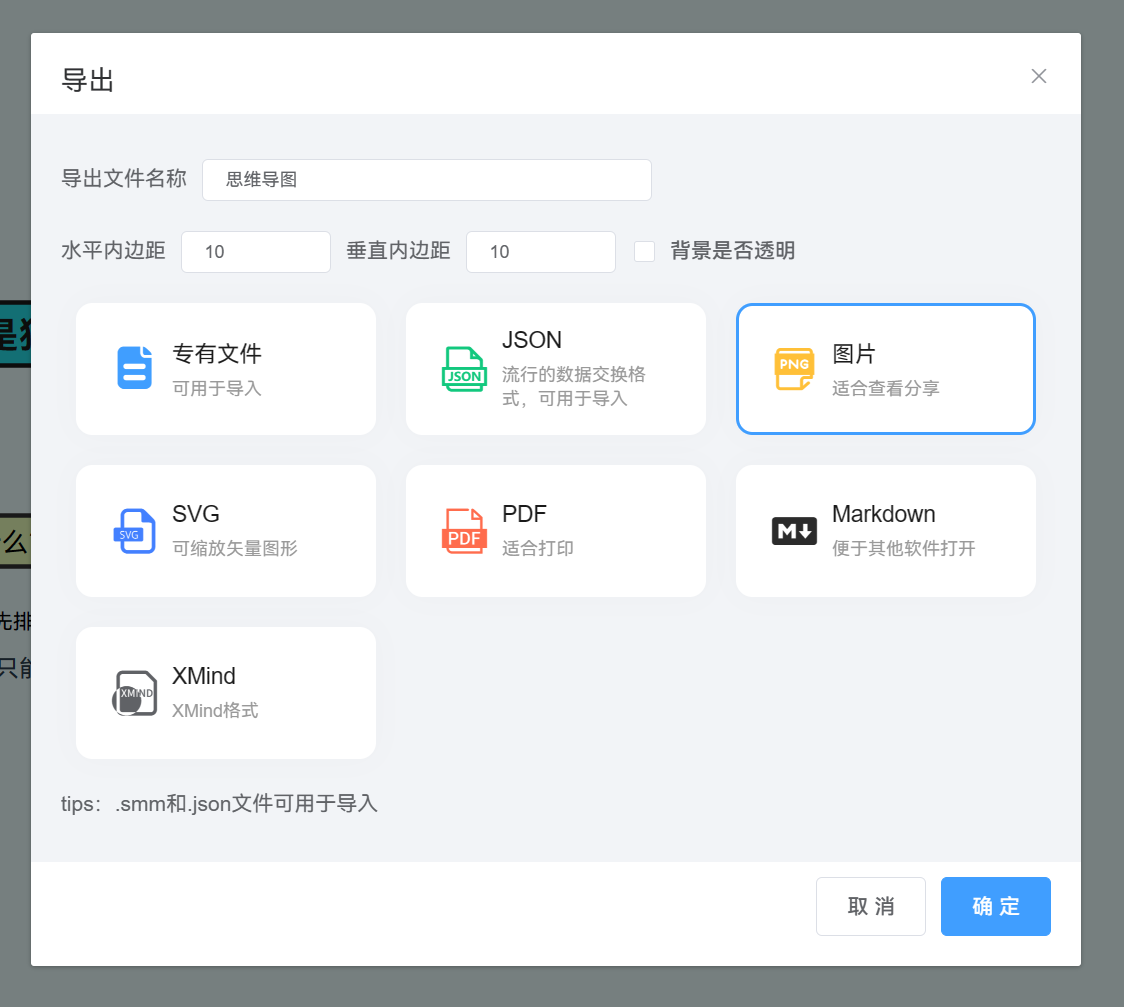Click the gray XMind file icon
The height and width of the screenshot is (1007, 1124).
coord(135,693)
